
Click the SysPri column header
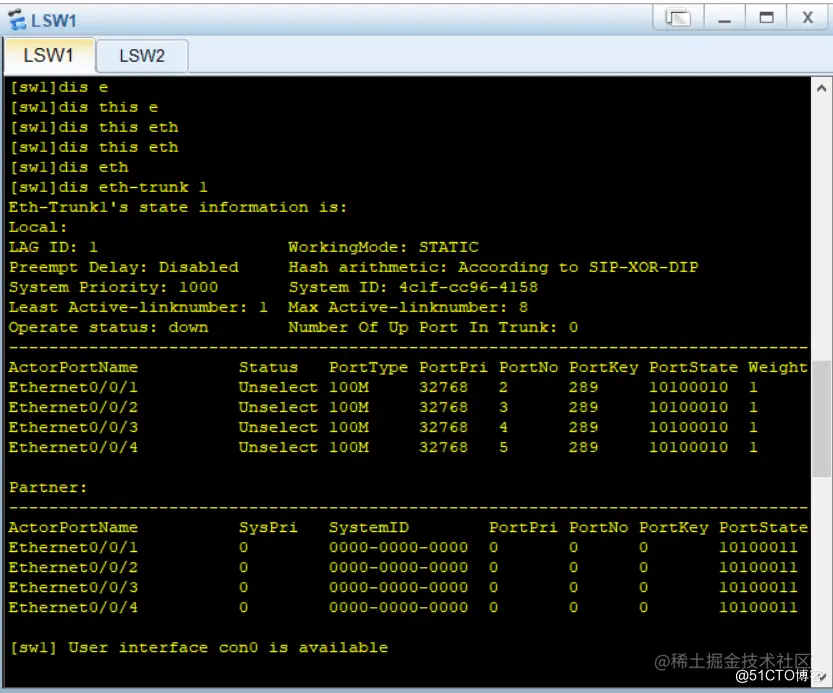coord(268,528)
